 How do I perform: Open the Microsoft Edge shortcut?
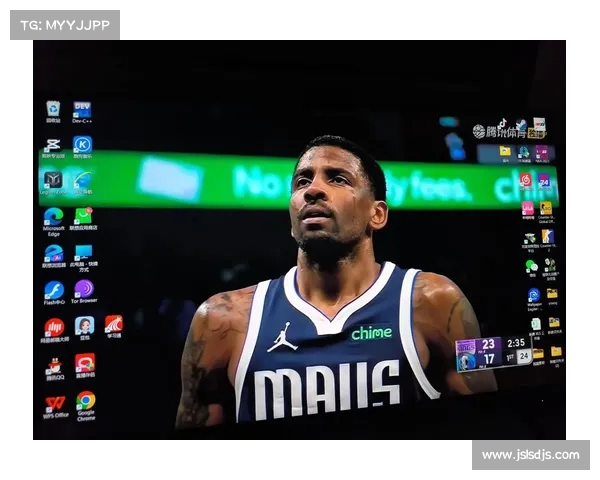click(x=53, y=217)
